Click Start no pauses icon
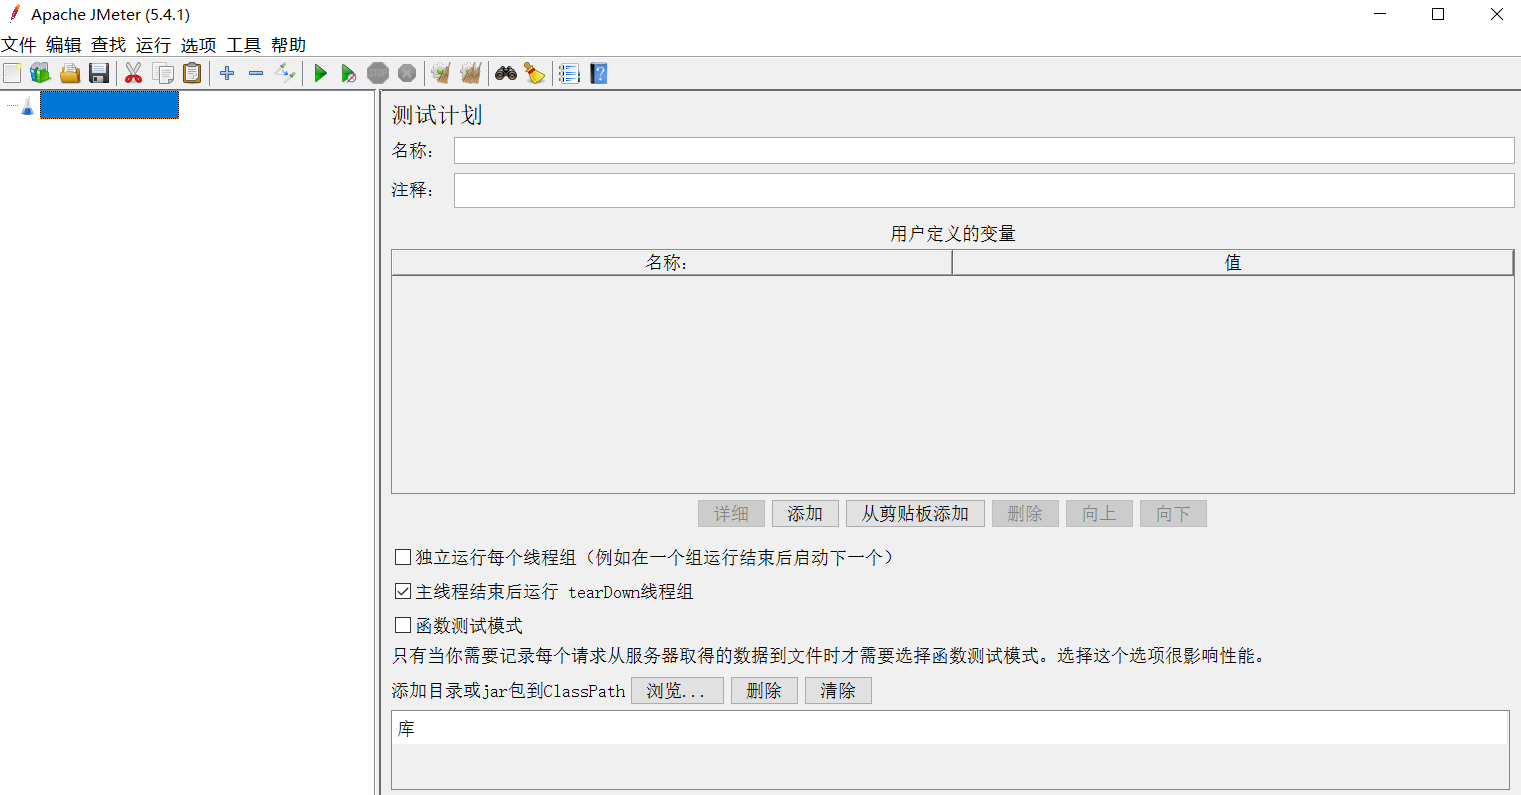1521x795 pixels. [348, 73]
